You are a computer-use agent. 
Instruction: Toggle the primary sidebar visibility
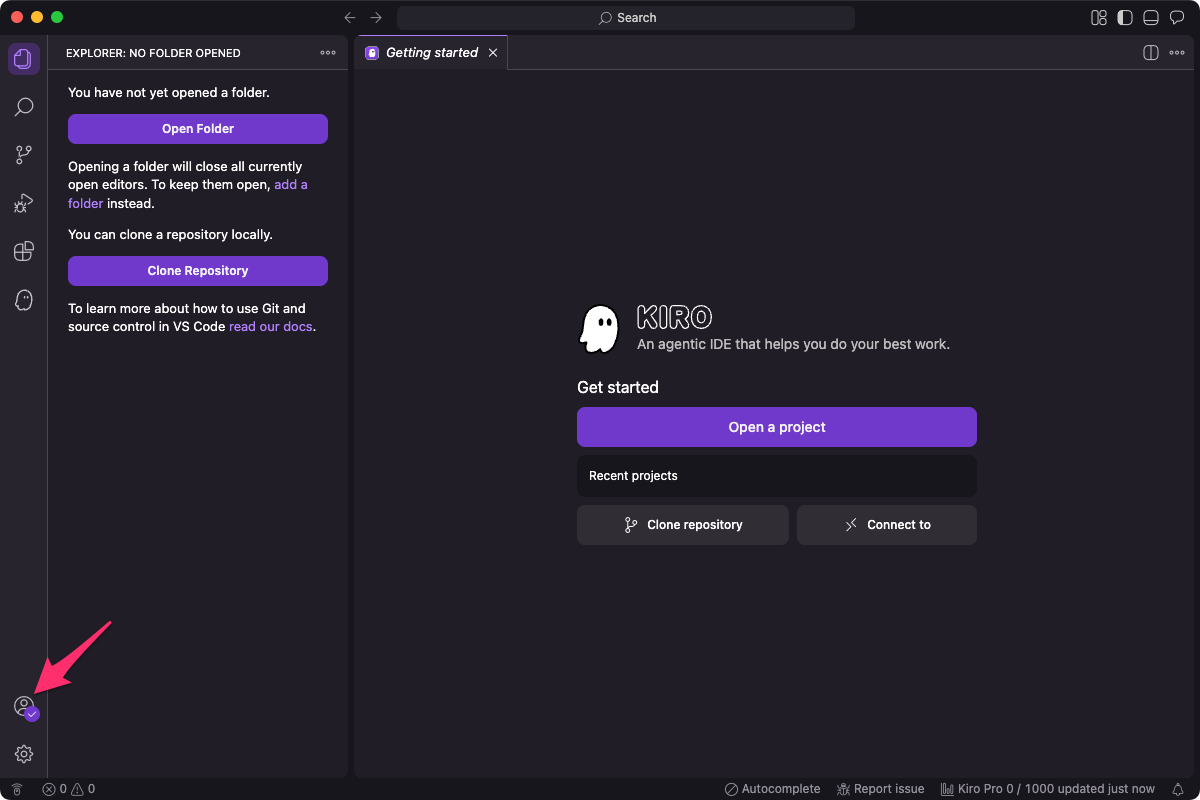tap(1125, 18)
